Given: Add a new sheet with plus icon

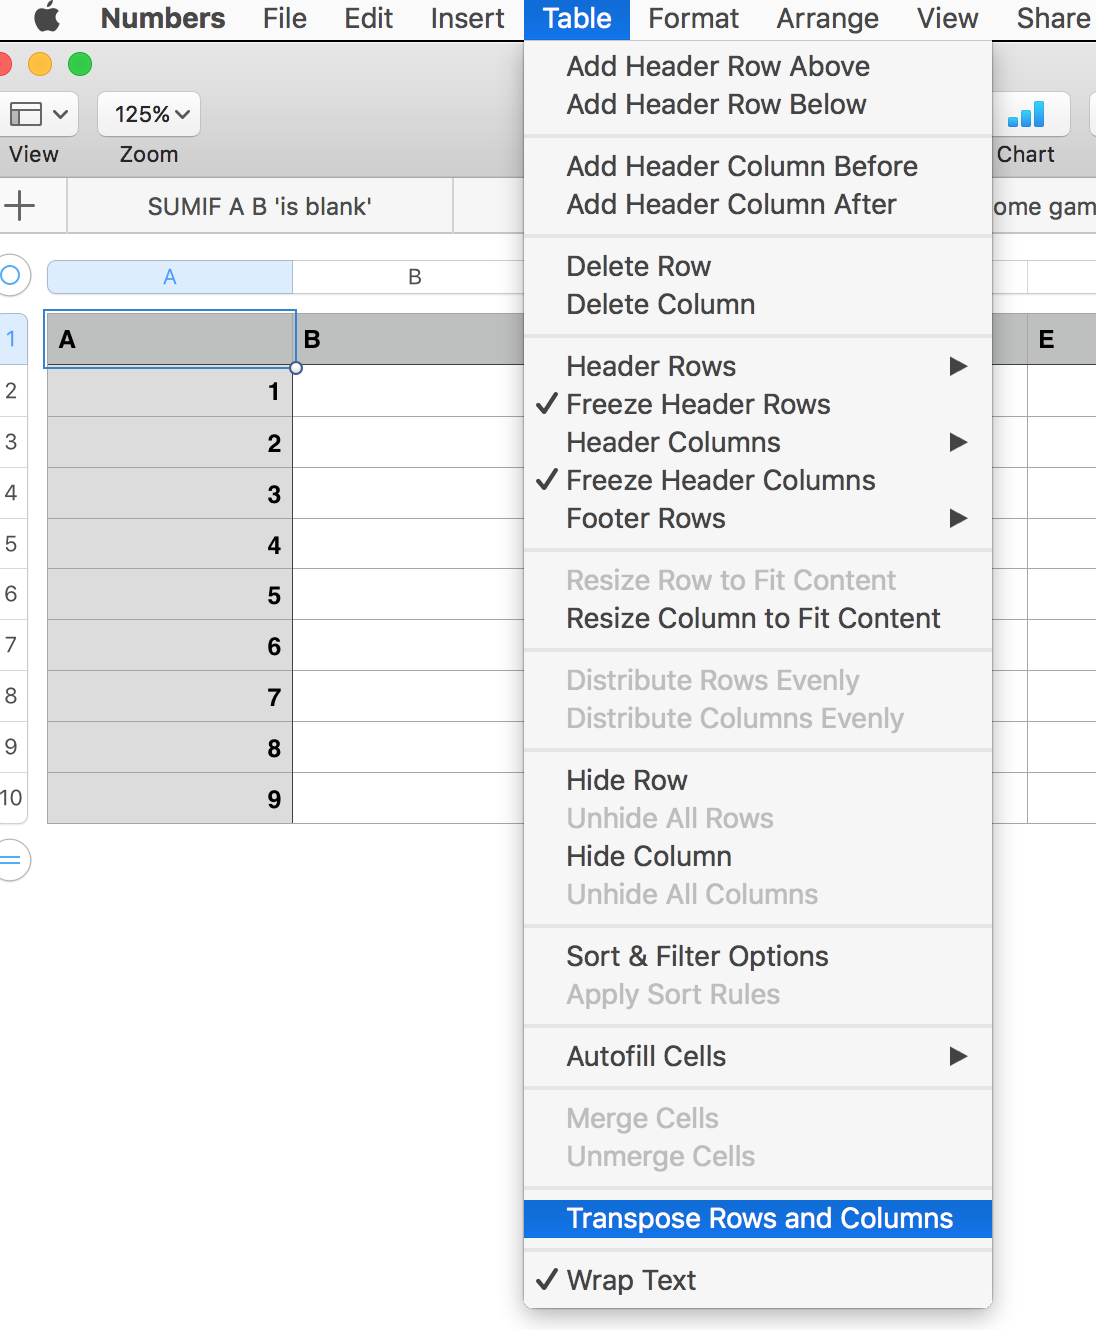Looking at the screenshot, I should click(x=20, y=207).
